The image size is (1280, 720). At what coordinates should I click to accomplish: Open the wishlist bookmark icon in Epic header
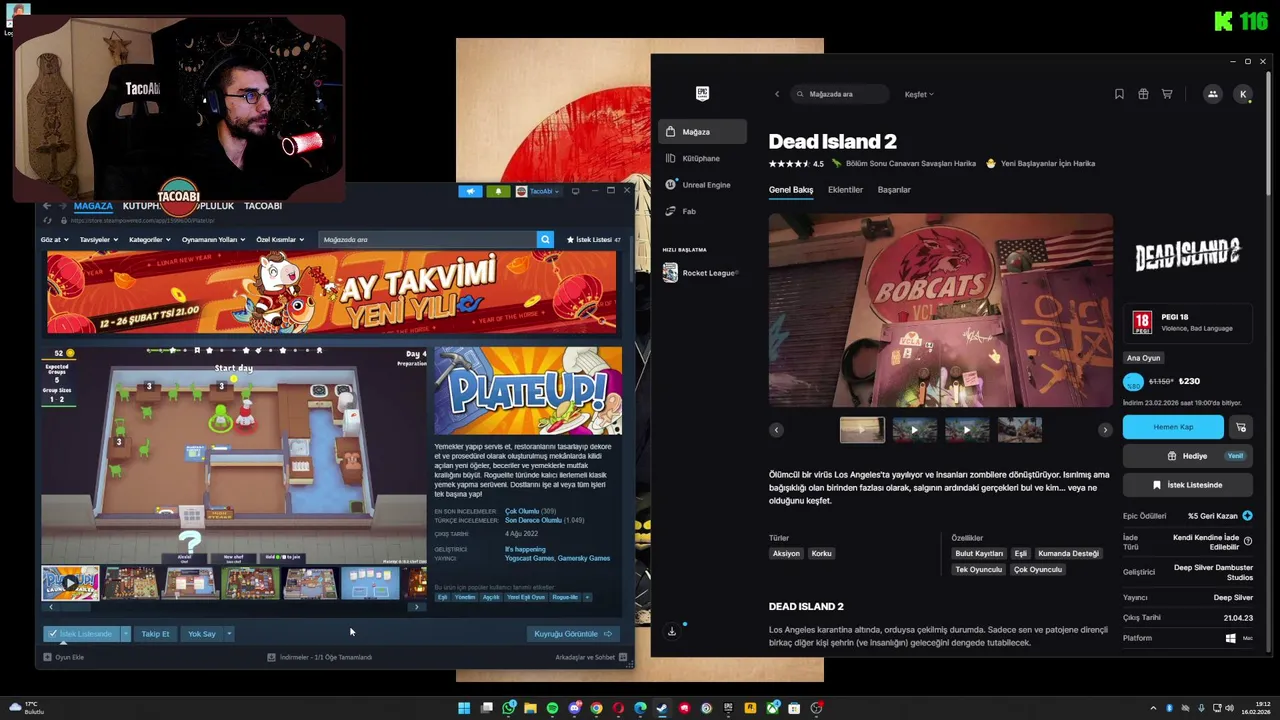coord(1119,94)
